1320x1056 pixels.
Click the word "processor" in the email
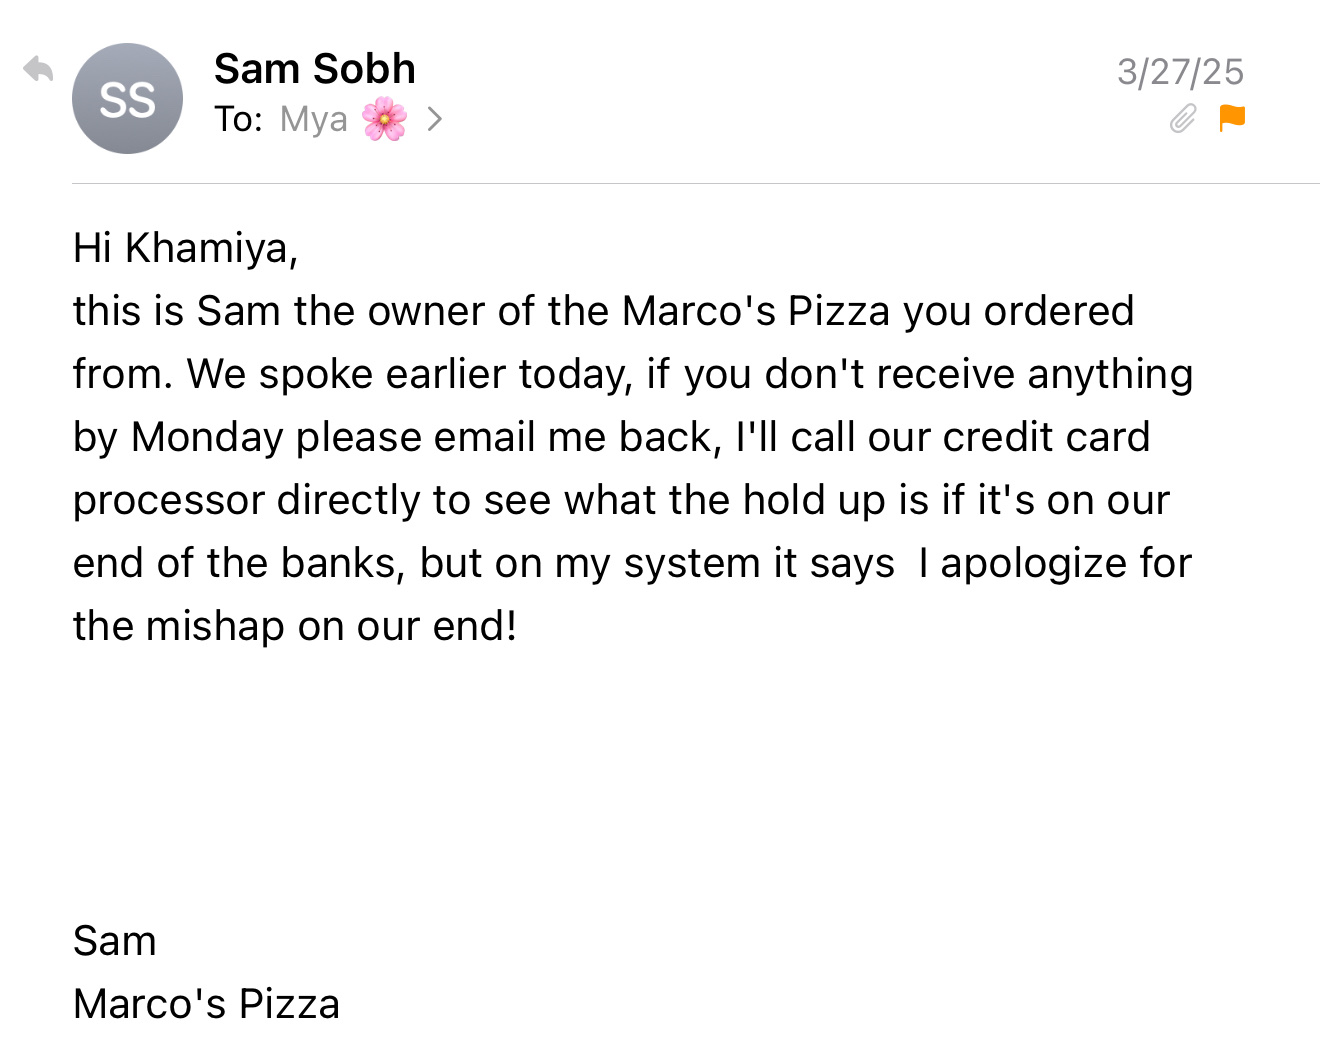[168, 500]
